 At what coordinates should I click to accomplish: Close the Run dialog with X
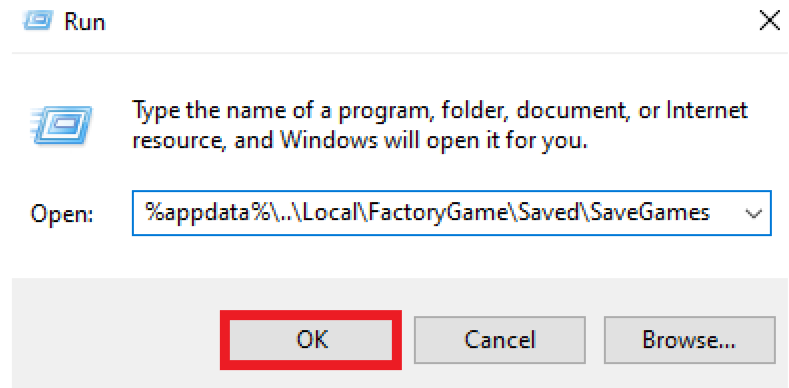(769, 22)
